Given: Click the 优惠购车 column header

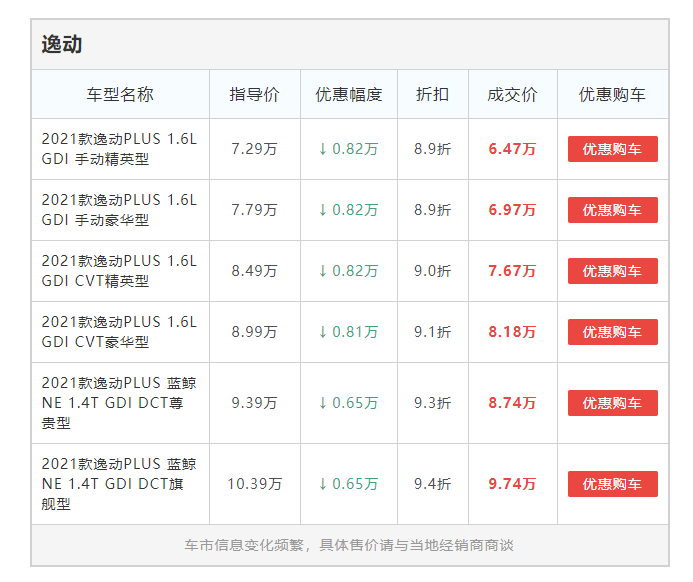Looking at the screenshot, I should coord(613,95).
